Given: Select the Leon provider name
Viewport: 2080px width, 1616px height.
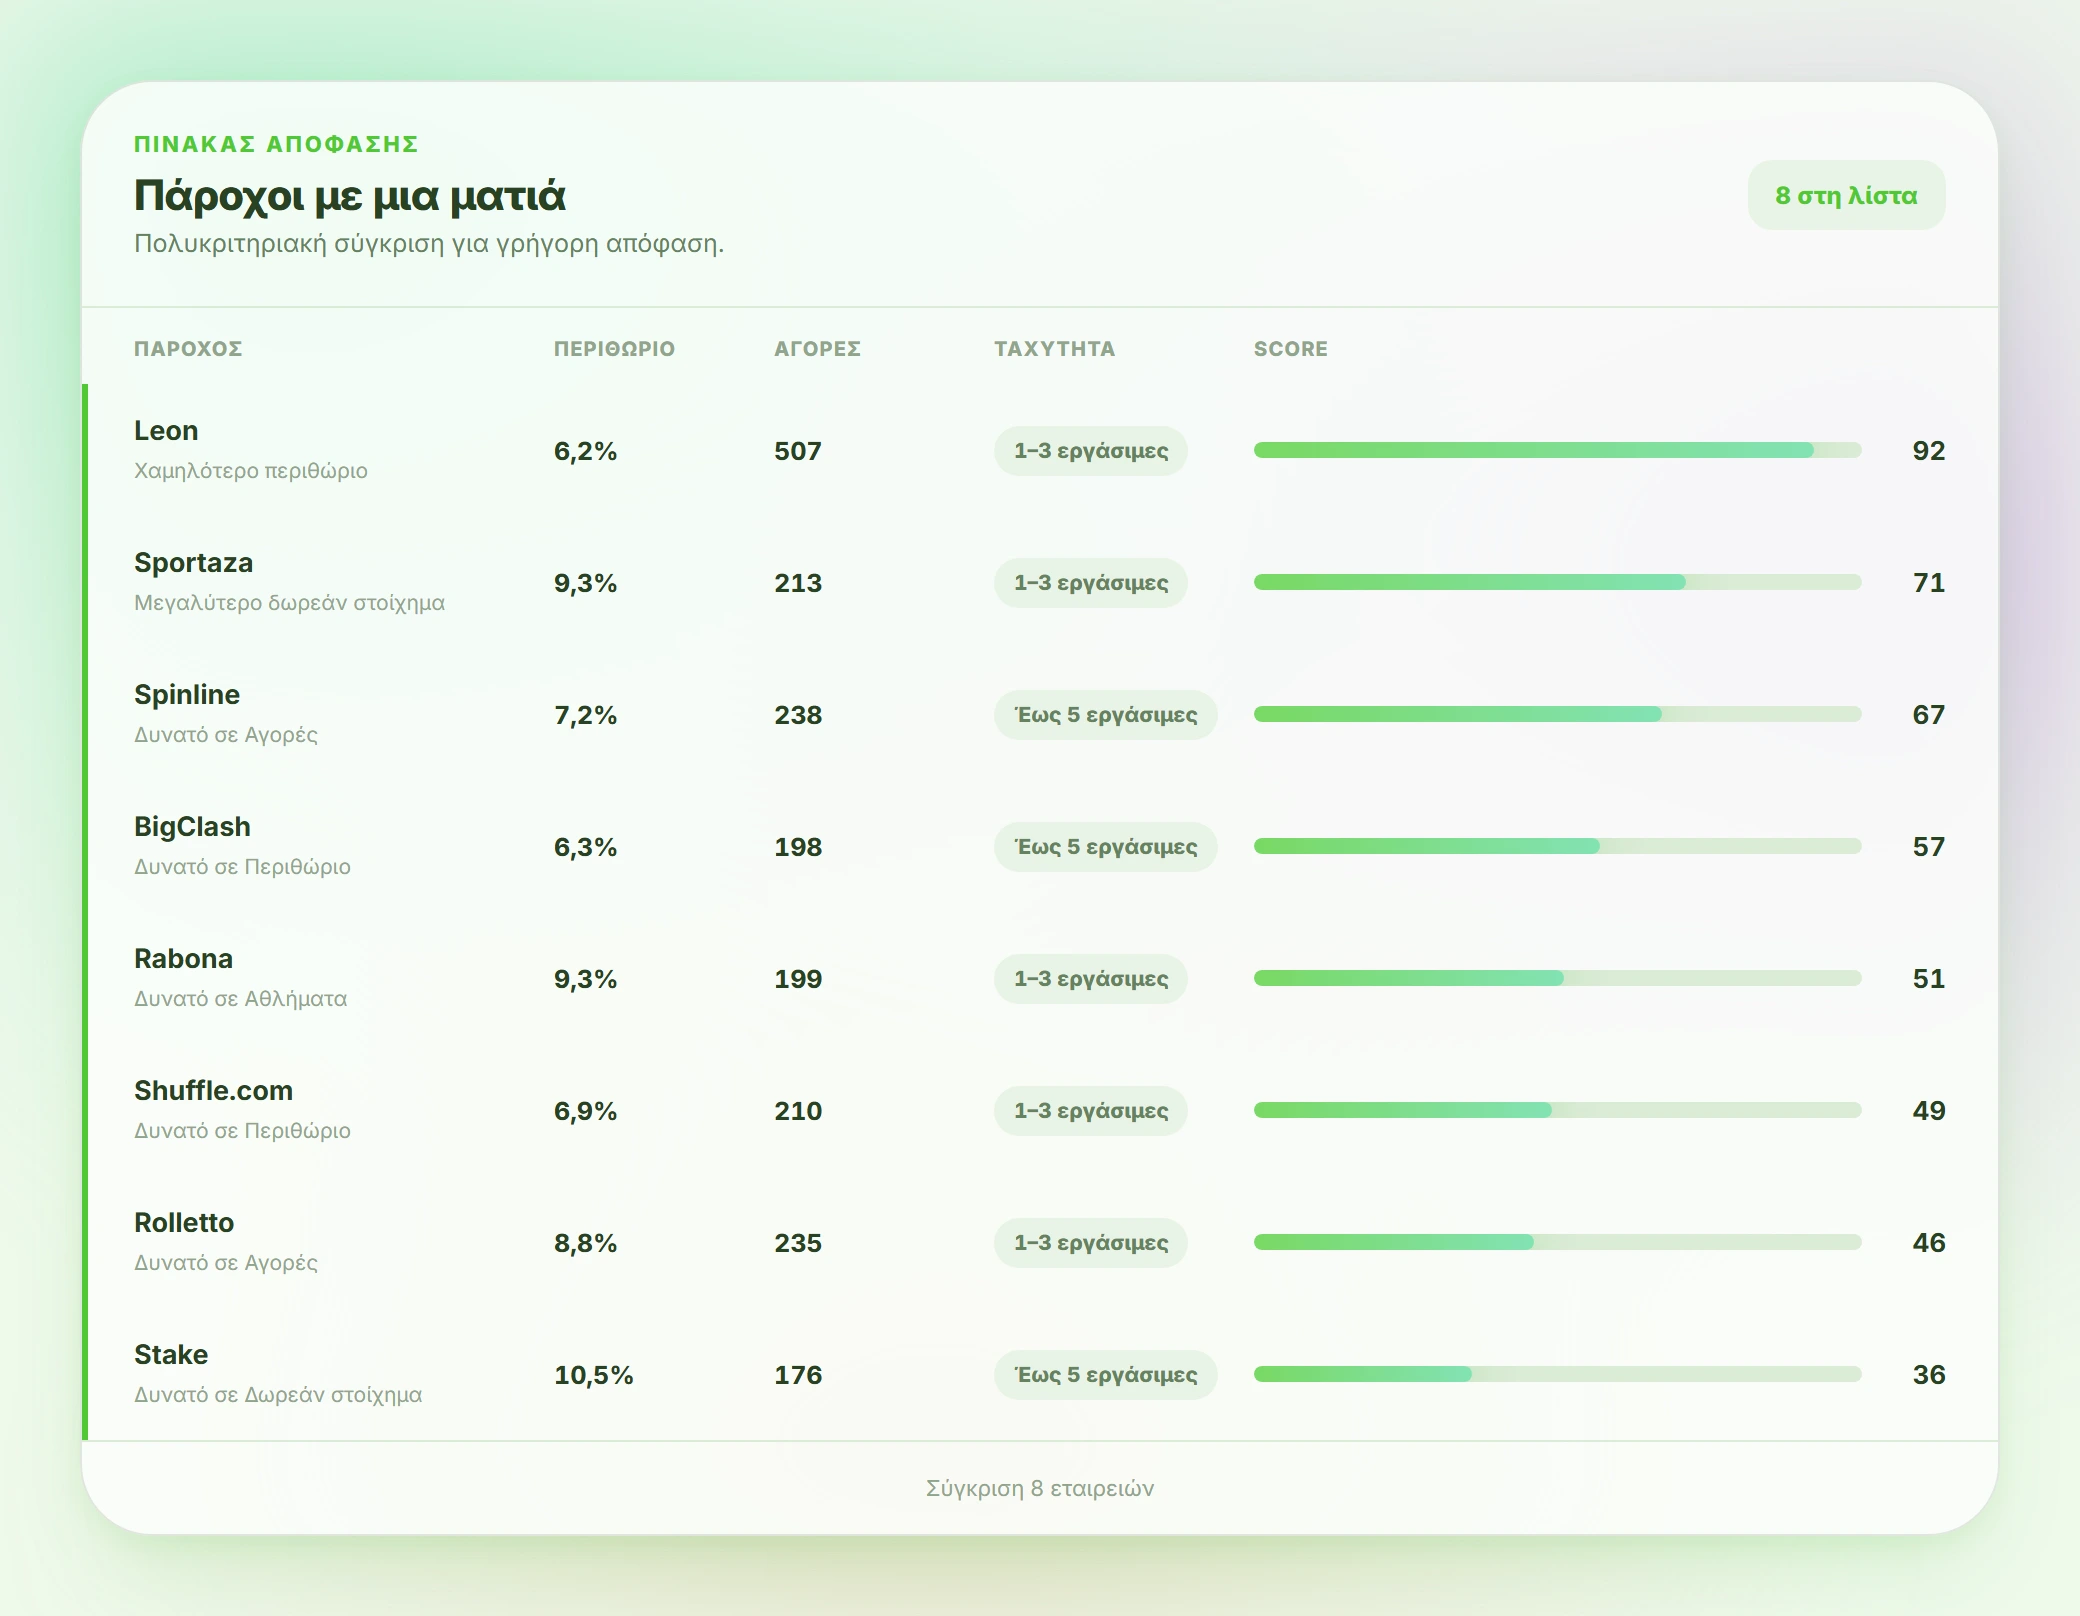Looking at the screenshot, I should pos(166,431).
